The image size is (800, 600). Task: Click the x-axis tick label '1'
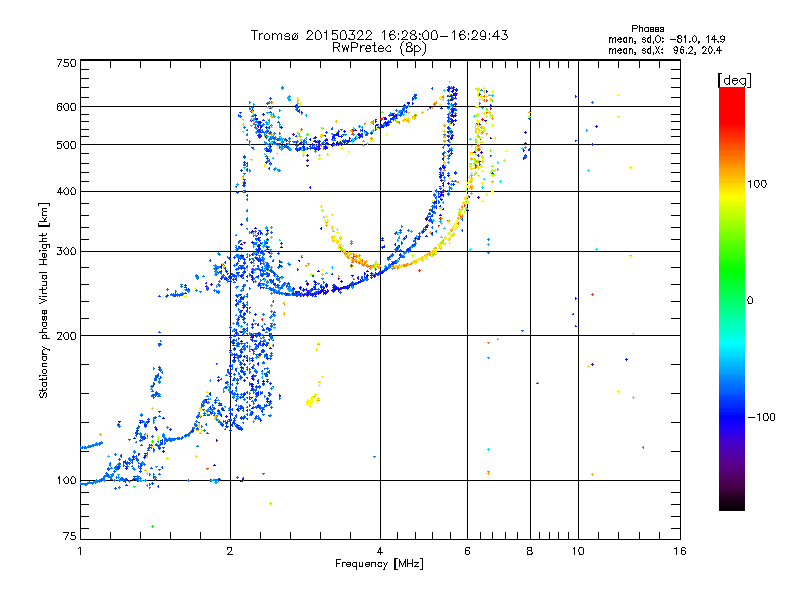point(80,551)
